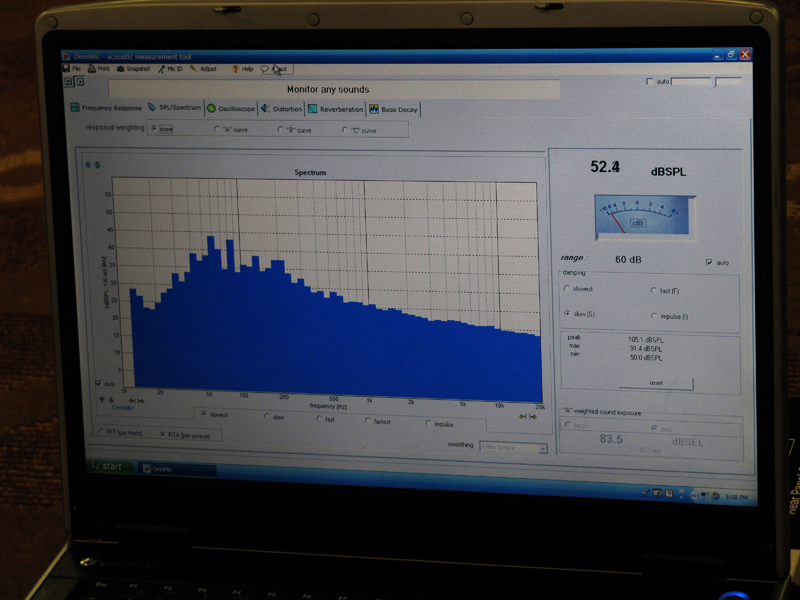Select the "A" curve response weighting

pyautogui.click(x=217, y=129)
